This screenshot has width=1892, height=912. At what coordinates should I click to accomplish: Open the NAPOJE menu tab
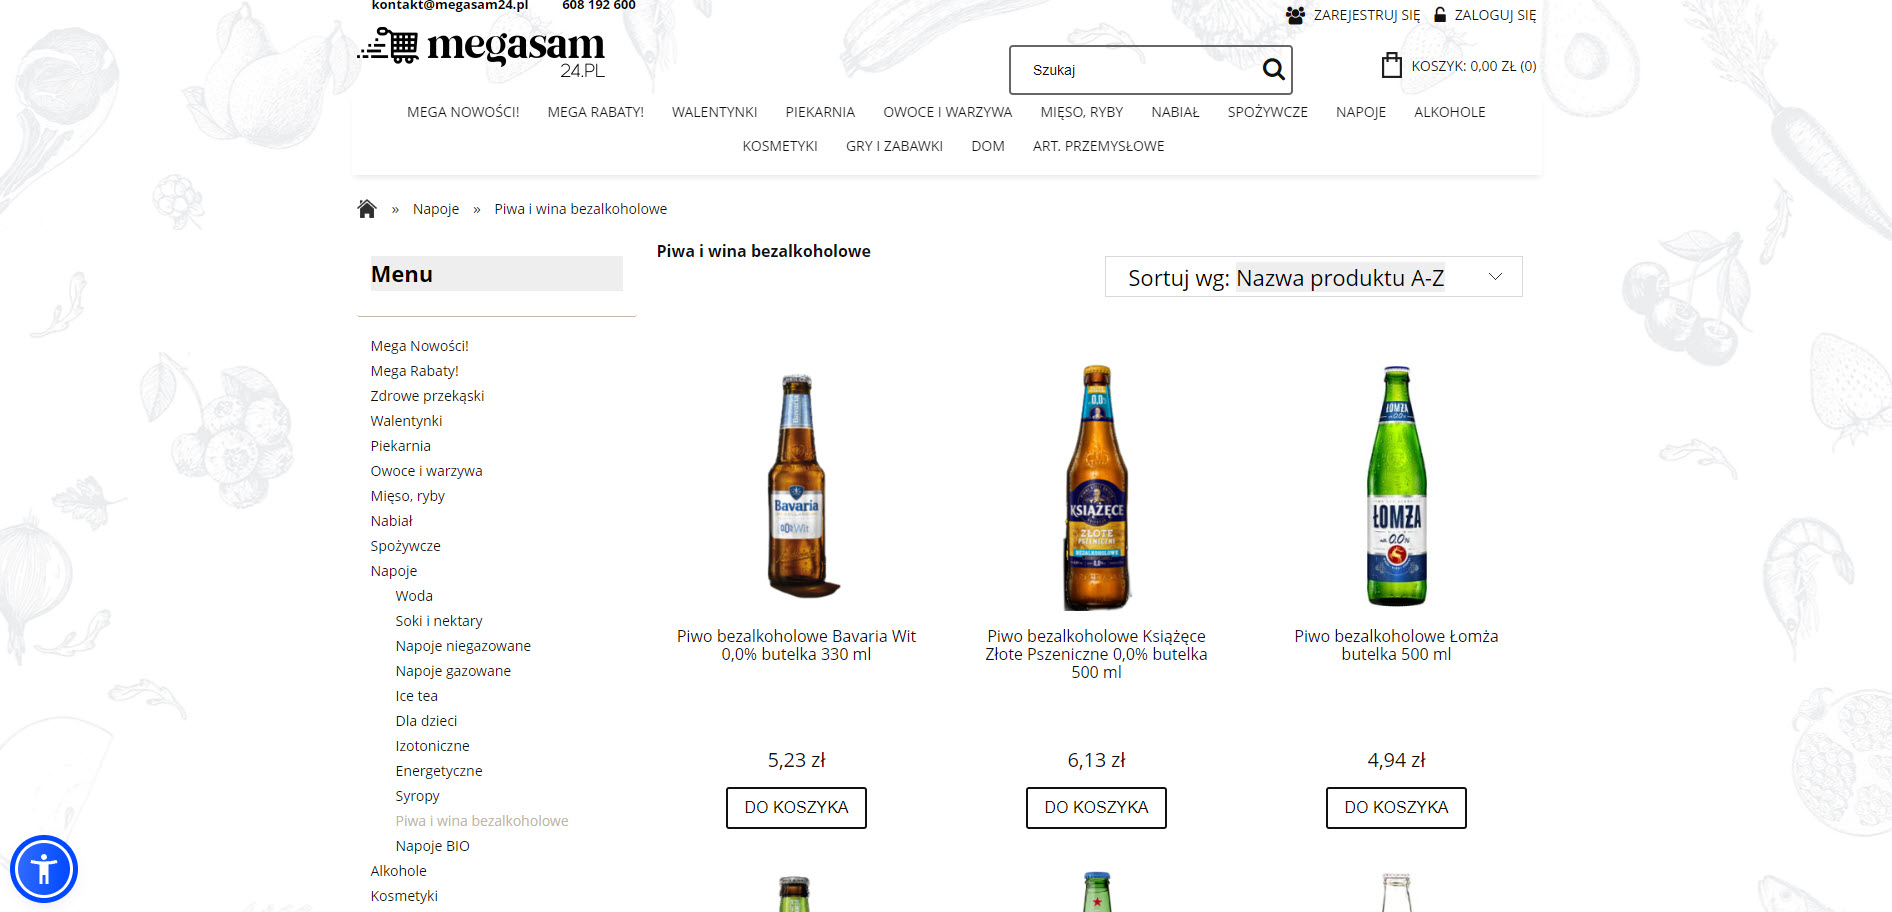coord(1360,112)
